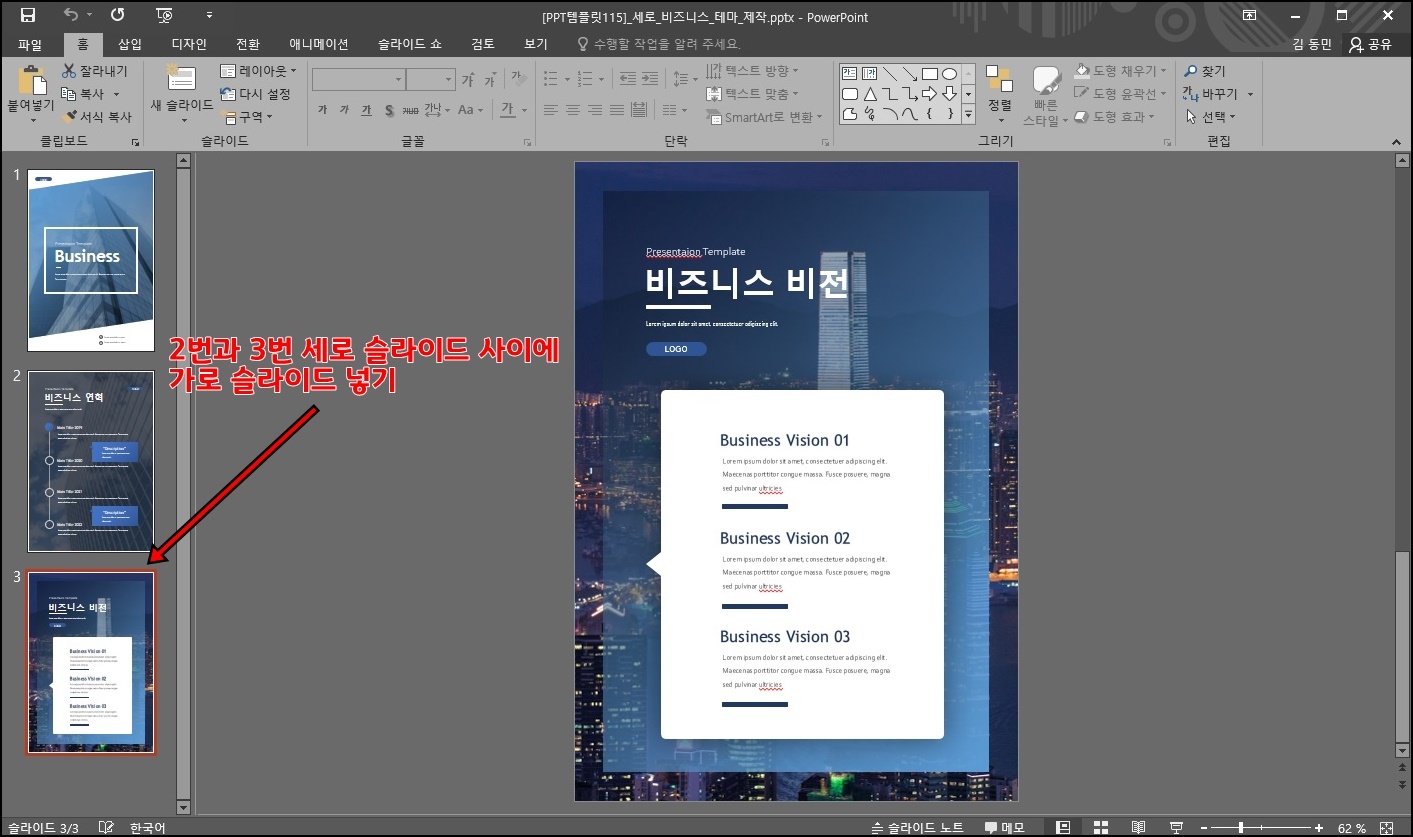Reset slide with 다시 설정
1413x837 pixels.
[255, 94]
